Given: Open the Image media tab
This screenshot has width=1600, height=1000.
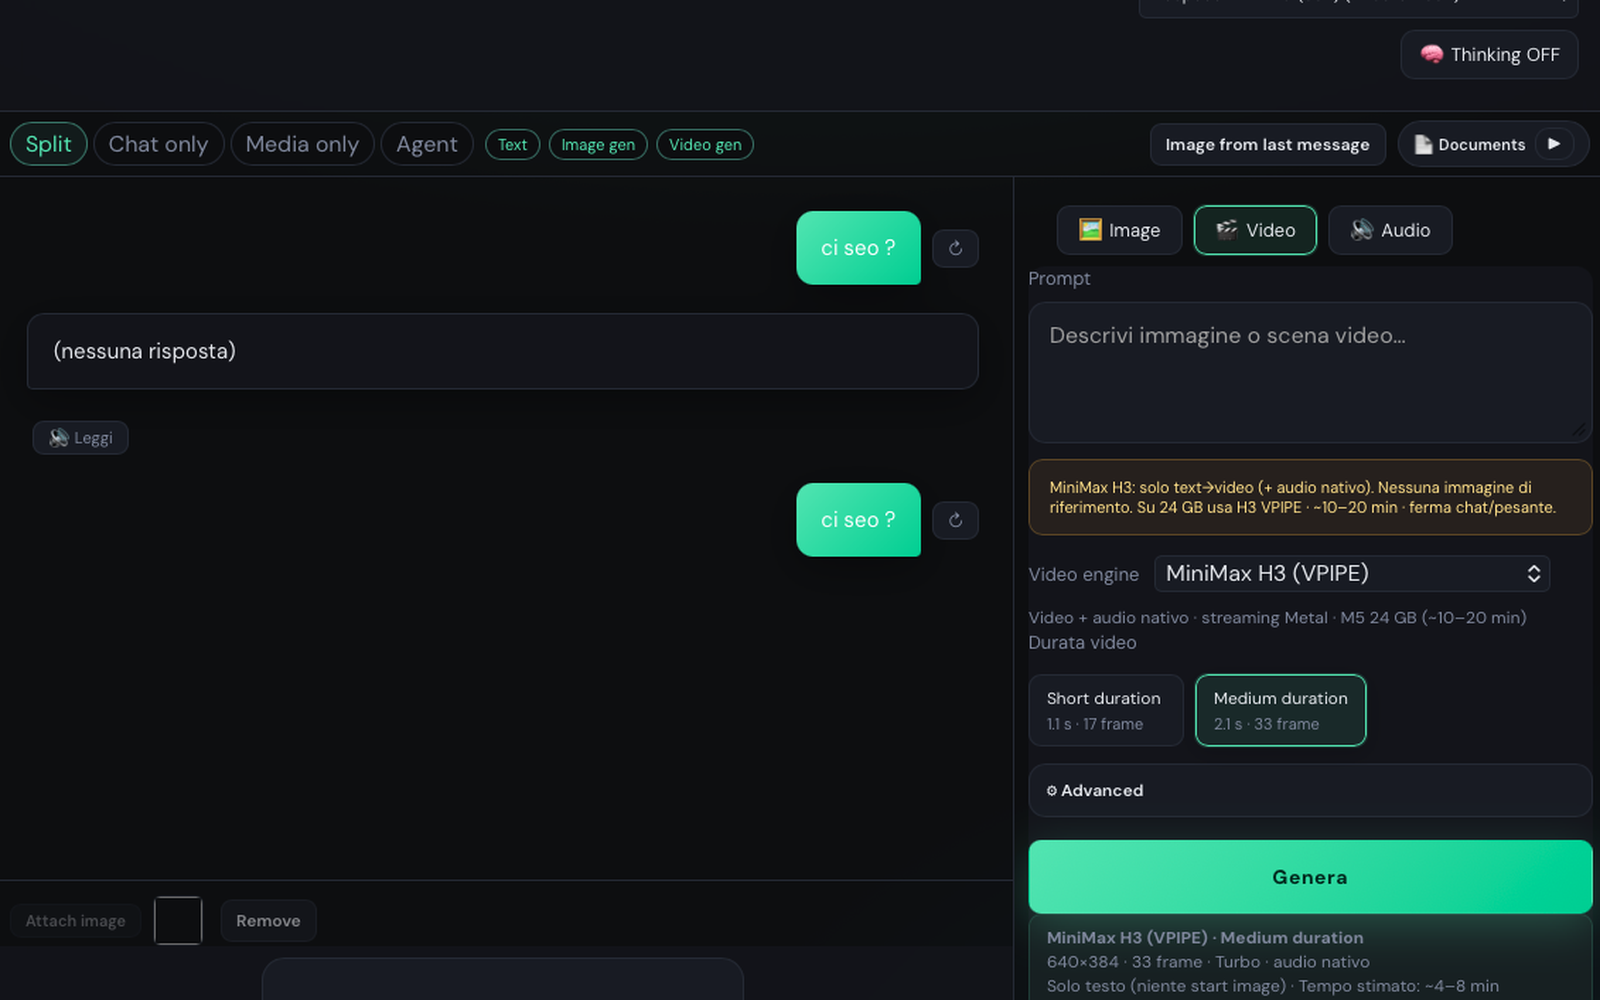Looking at the screenshot, I should click(x=1119, y=230).
